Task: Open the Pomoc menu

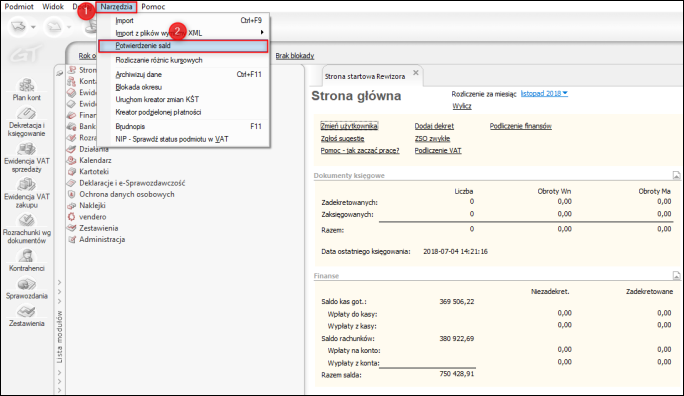Action: pos(153,7)
